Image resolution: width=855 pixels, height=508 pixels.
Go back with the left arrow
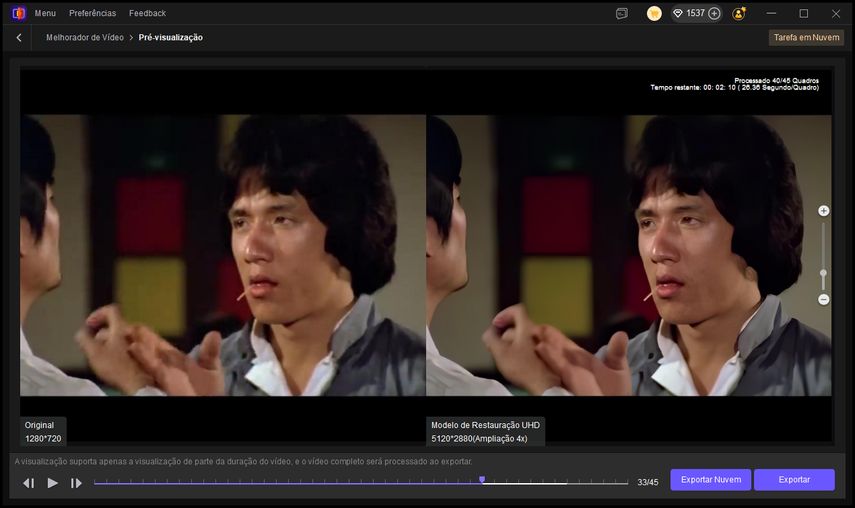19,38
